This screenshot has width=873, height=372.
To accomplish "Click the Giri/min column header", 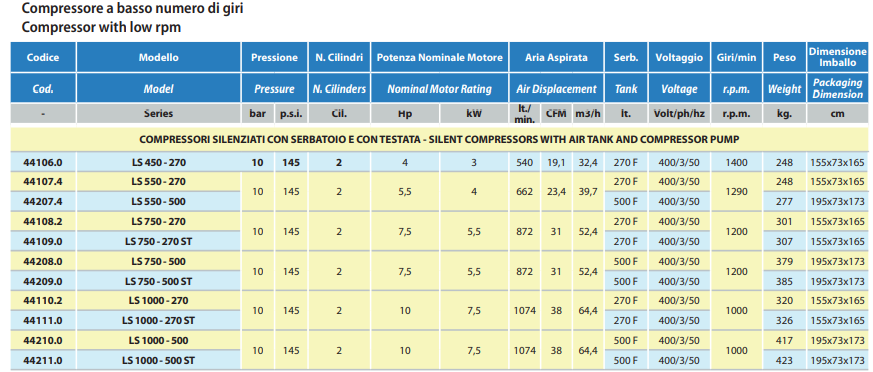I will pyautogui.click(x=737, y=57).
